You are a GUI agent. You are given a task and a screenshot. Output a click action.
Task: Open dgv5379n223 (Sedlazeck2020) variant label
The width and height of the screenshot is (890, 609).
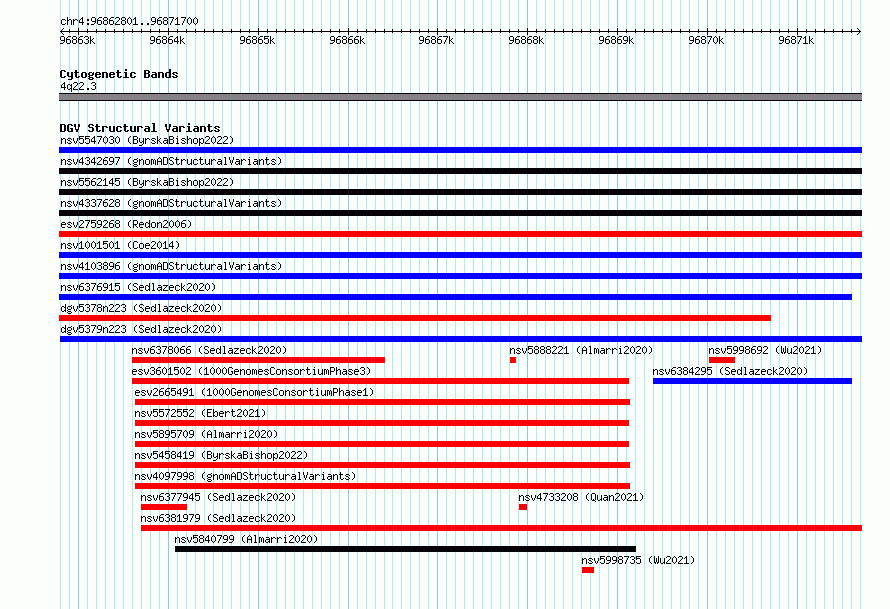point(141,329)
